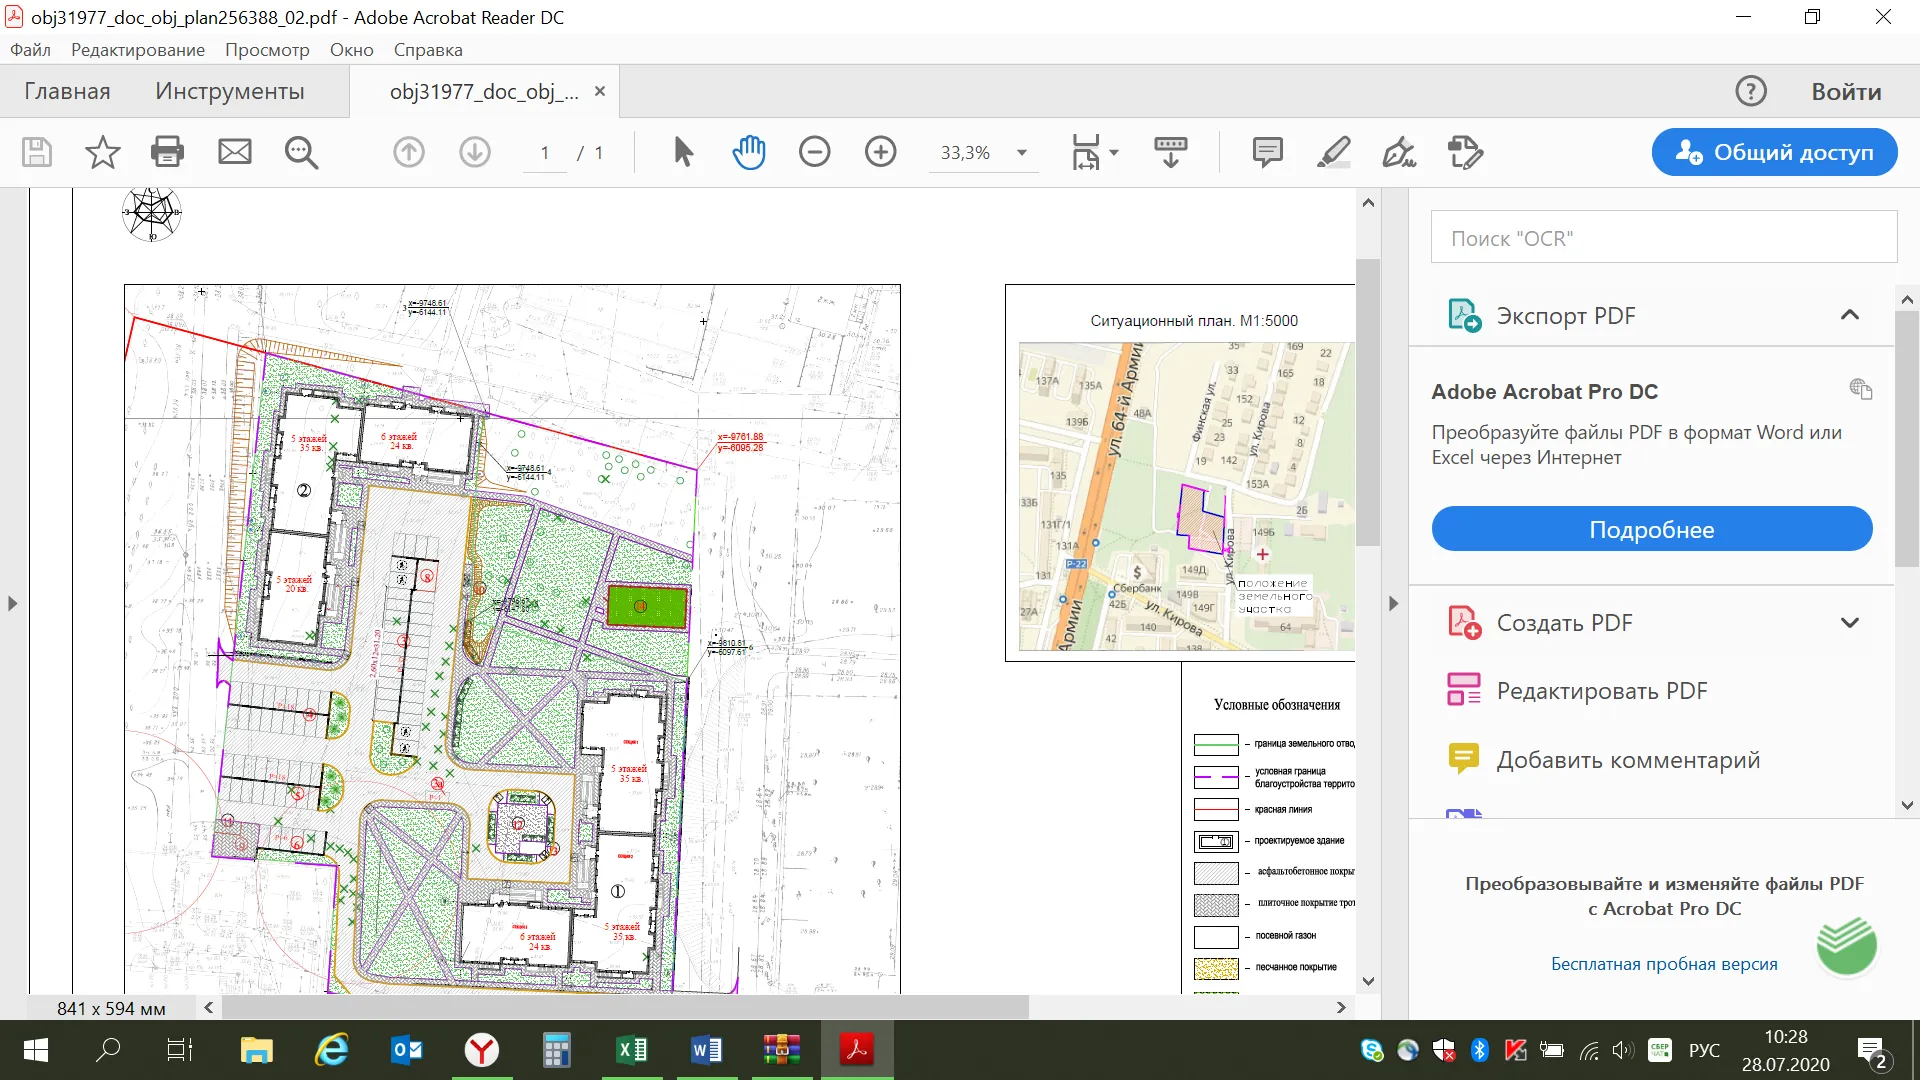Collapse the Export PDF section
1920x1080 pixels.
pos(1849,315)
